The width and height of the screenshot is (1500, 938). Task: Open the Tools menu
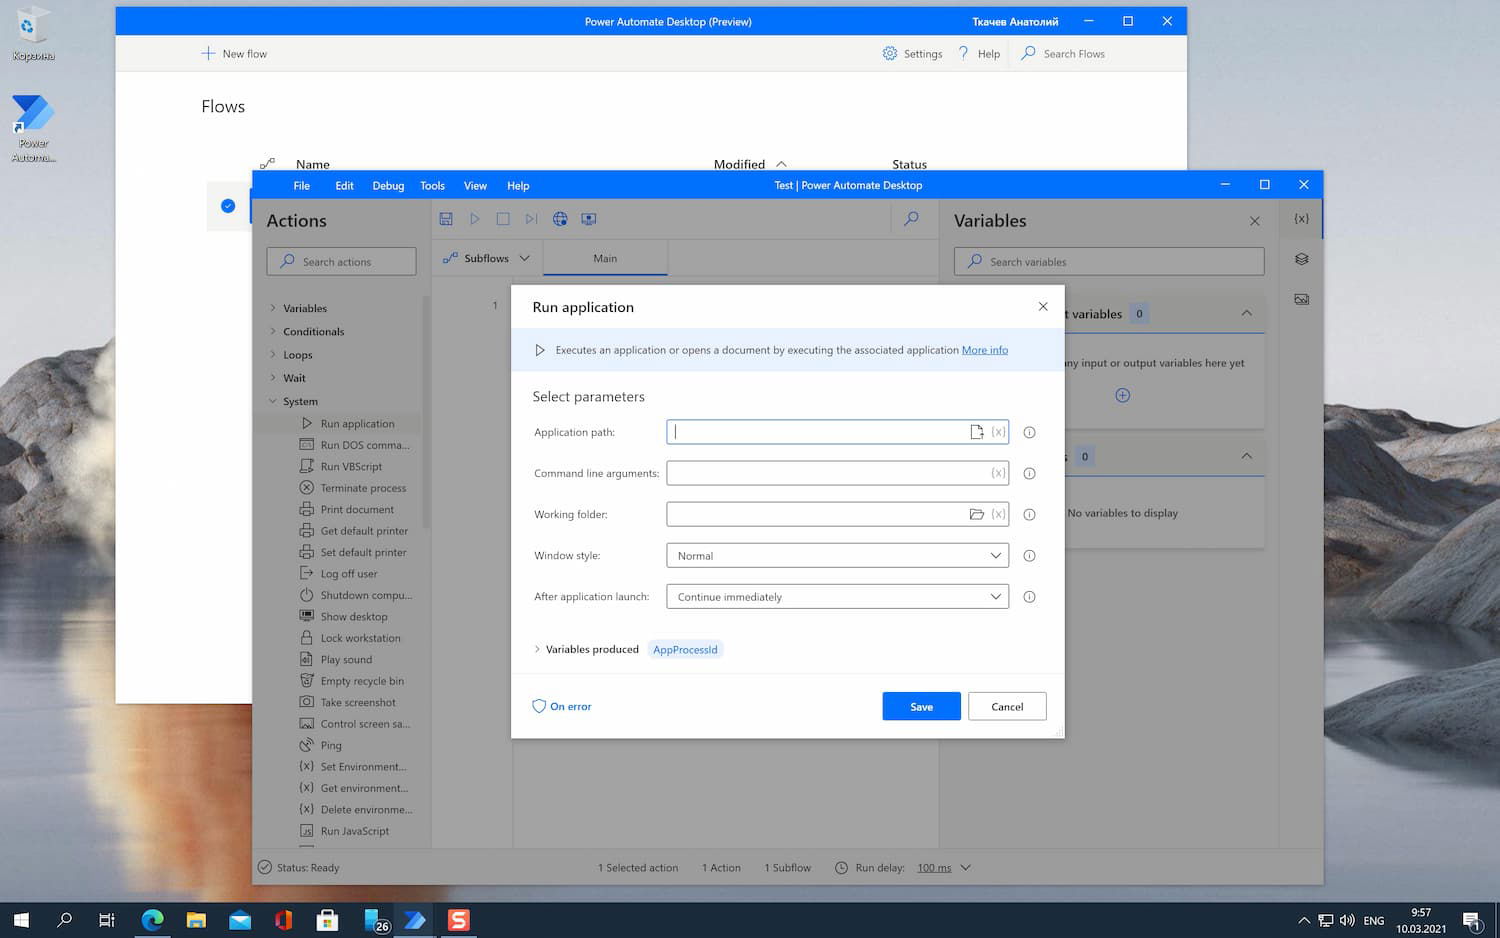[432, 185]
